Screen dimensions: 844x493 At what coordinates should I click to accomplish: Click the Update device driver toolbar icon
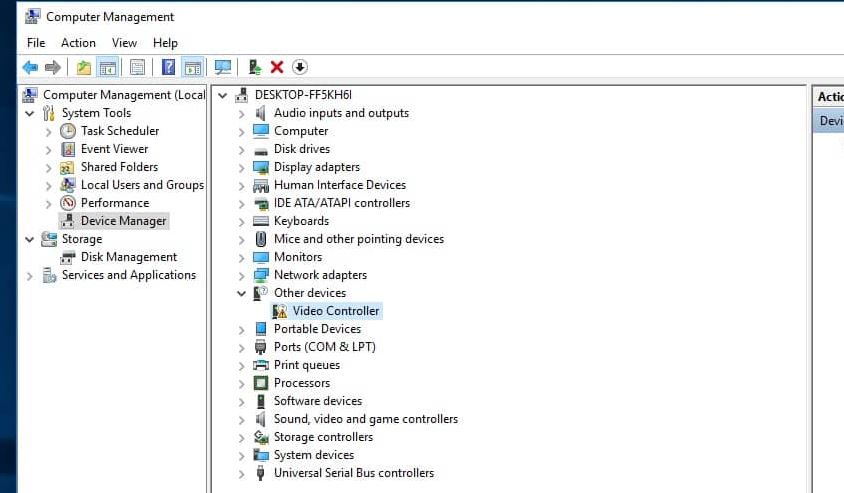255,67
